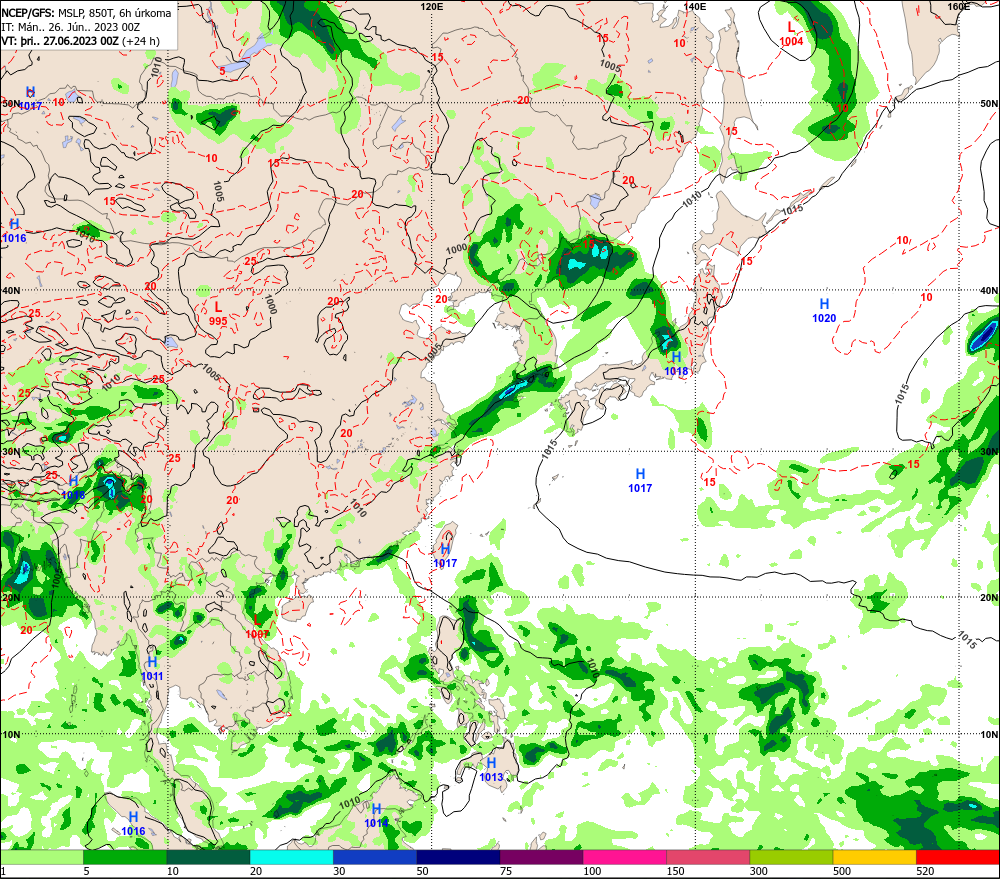1000x879 pixels.
Task: Click the H 1017 label in open ocean south of Japan
Action: [x=640, y=480]
